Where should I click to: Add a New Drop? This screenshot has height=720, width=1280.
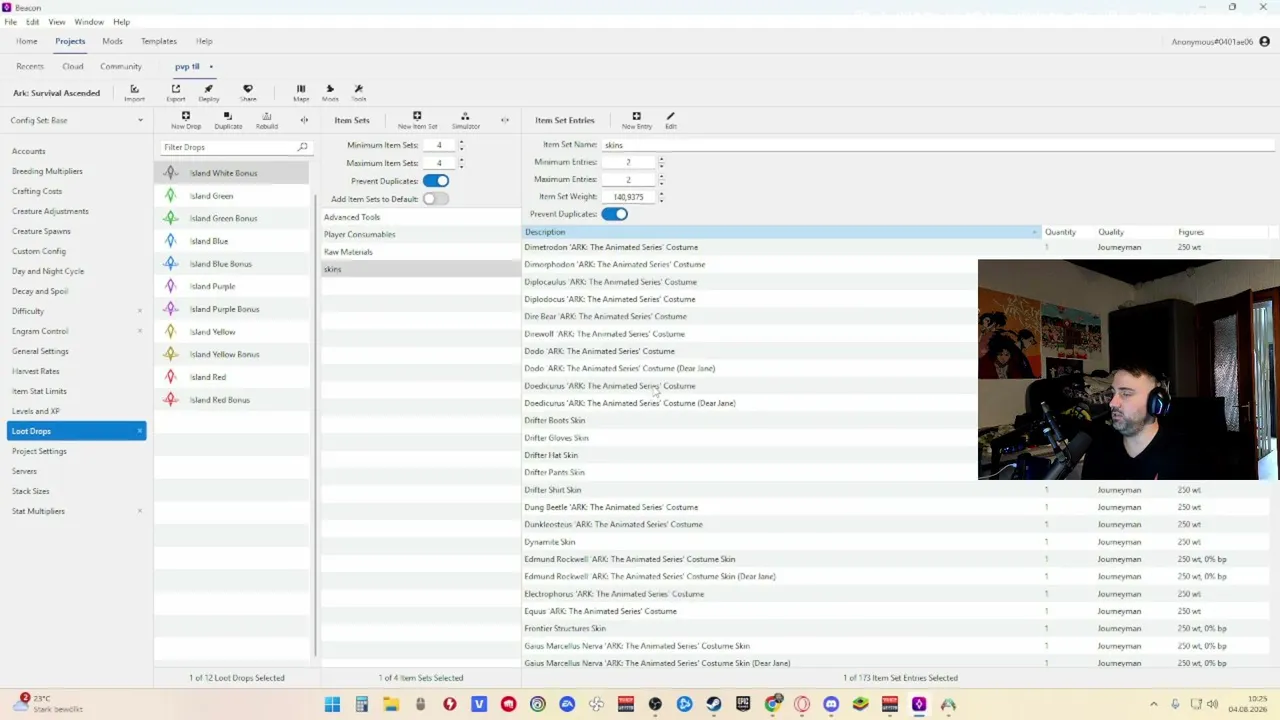(186, 120)
